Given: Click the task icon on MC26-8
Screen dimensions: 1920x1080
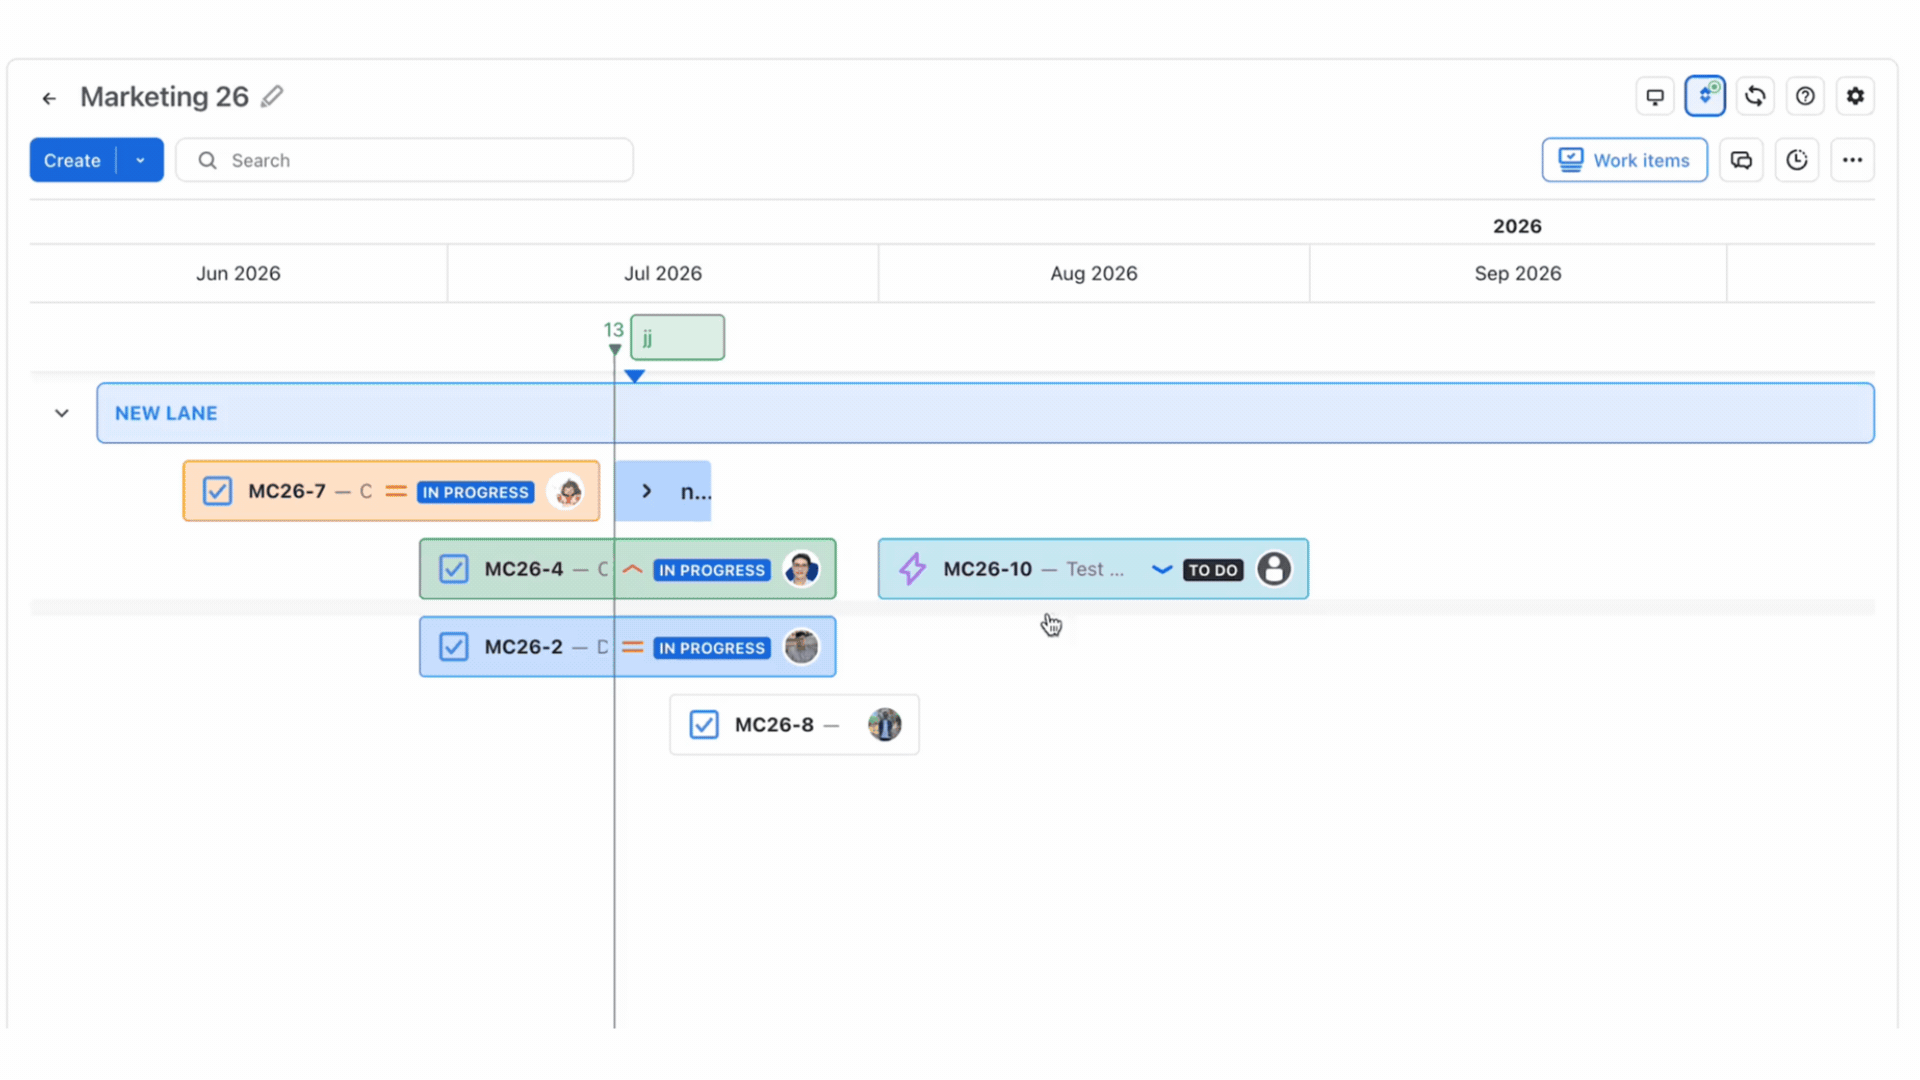Looking at the screenshot, I should pos(704,725).
